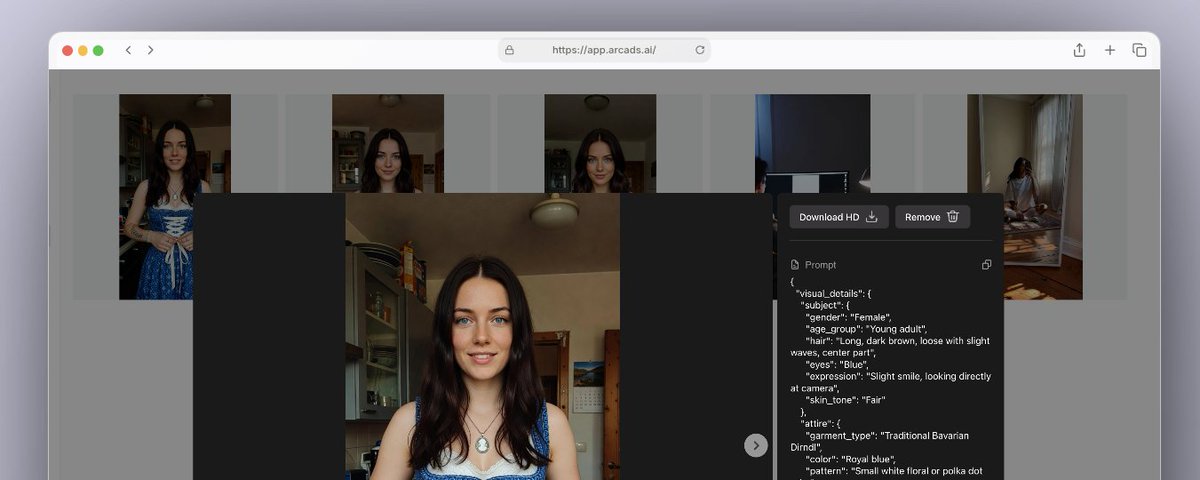The width and height of the screenshot is (1200, 480).
Task: Click the "hair" description prompt line
Action: 889,347
